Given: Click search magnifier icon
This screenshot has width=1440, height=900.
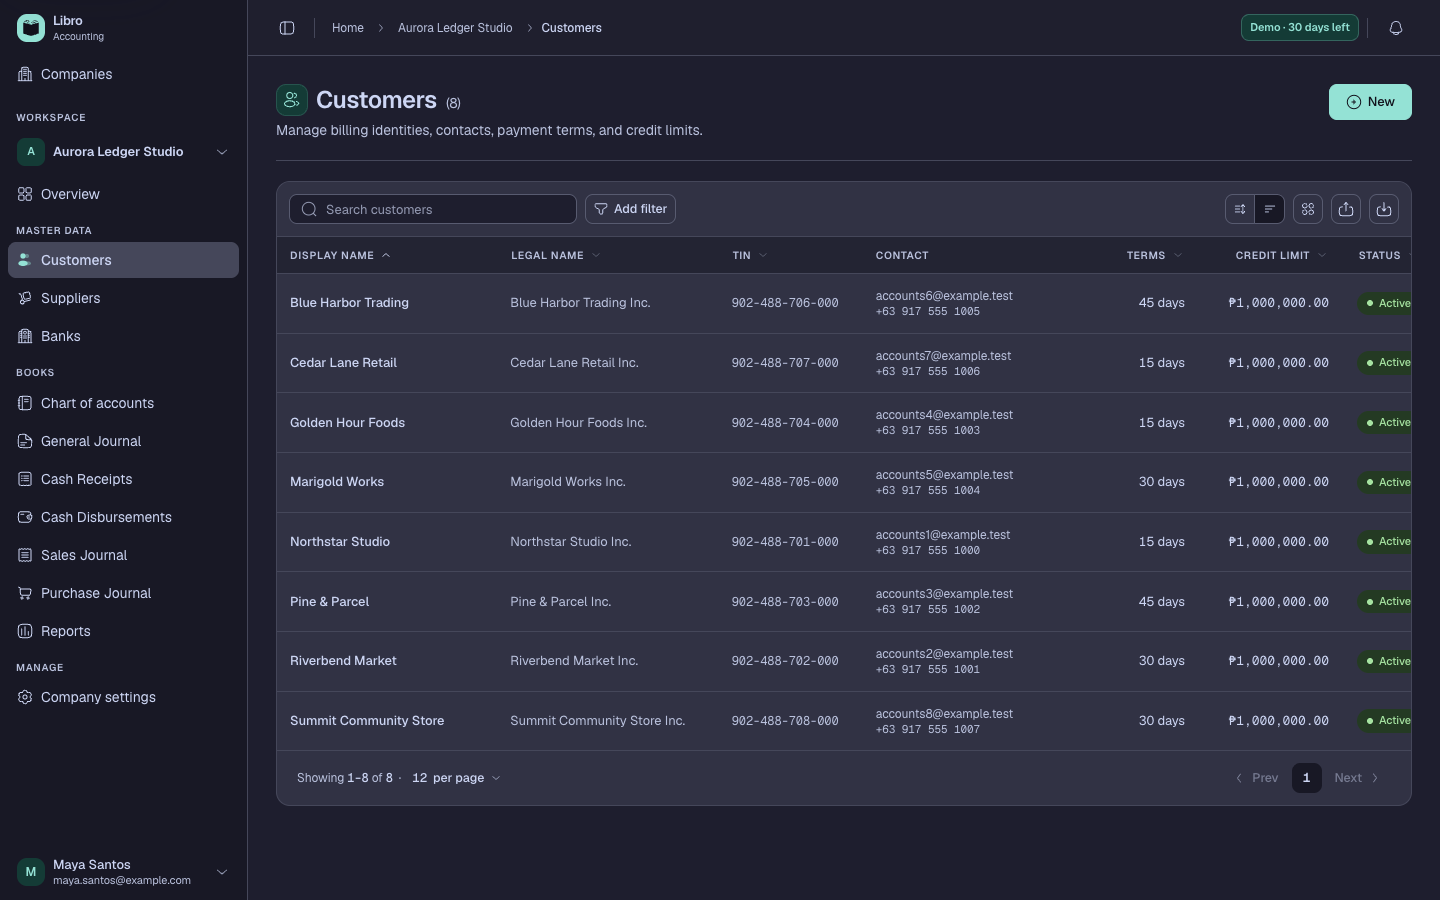Looking at the screenshot, I should point(309,209).
